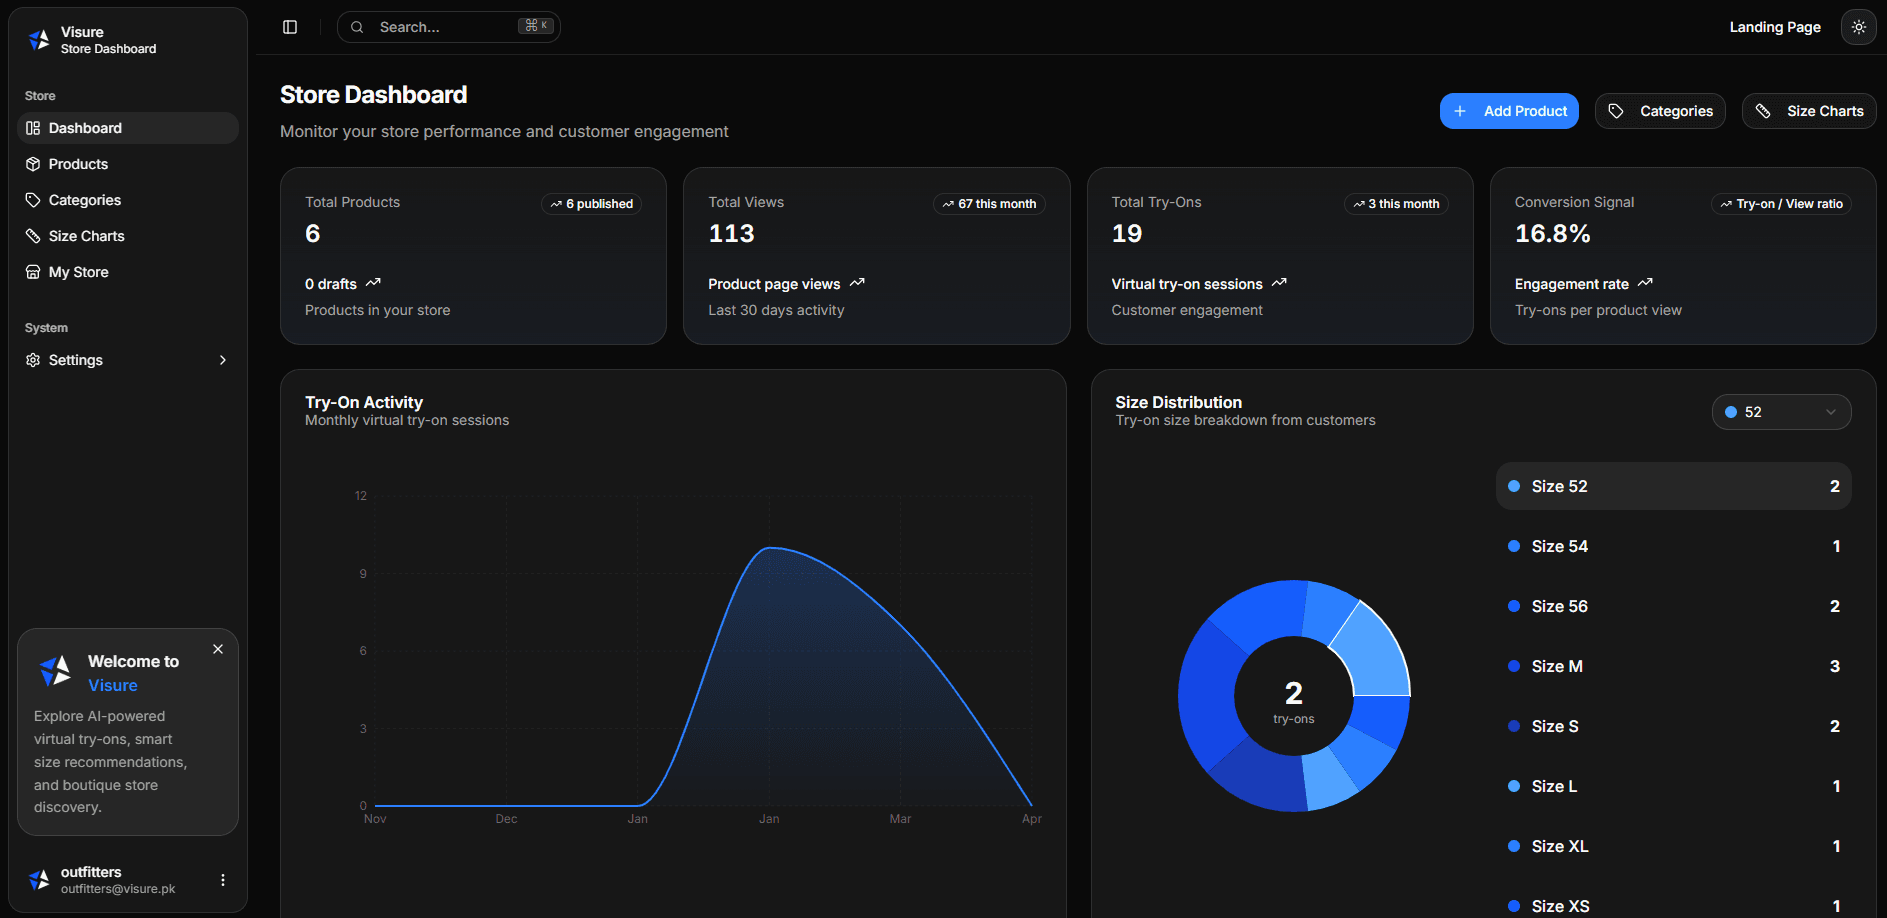Open the Products section via its box icon

click(x=33, y=164)
